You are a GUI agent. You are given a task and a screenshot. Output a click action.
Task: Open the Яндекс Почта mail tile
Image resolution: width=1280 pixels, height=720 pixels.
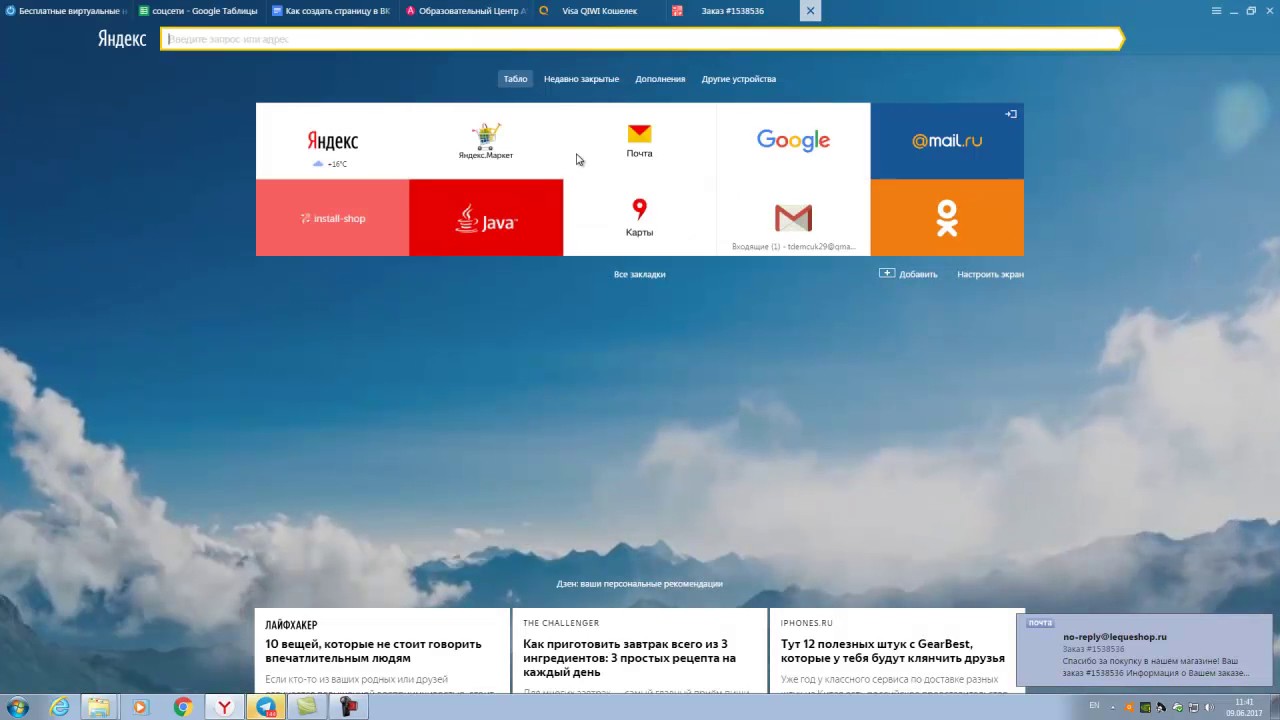tap(639, 141)
